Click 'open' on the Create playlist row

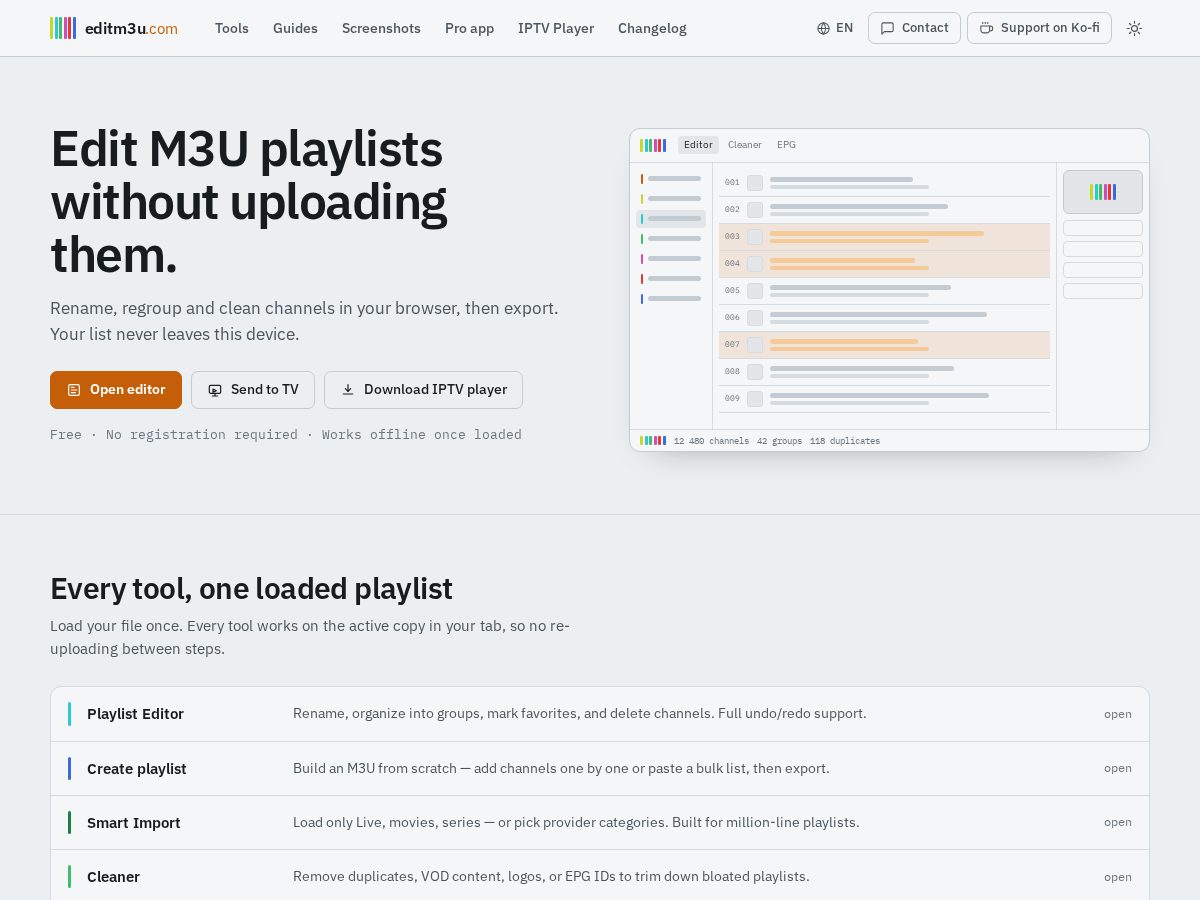[x=1118, y=768]
